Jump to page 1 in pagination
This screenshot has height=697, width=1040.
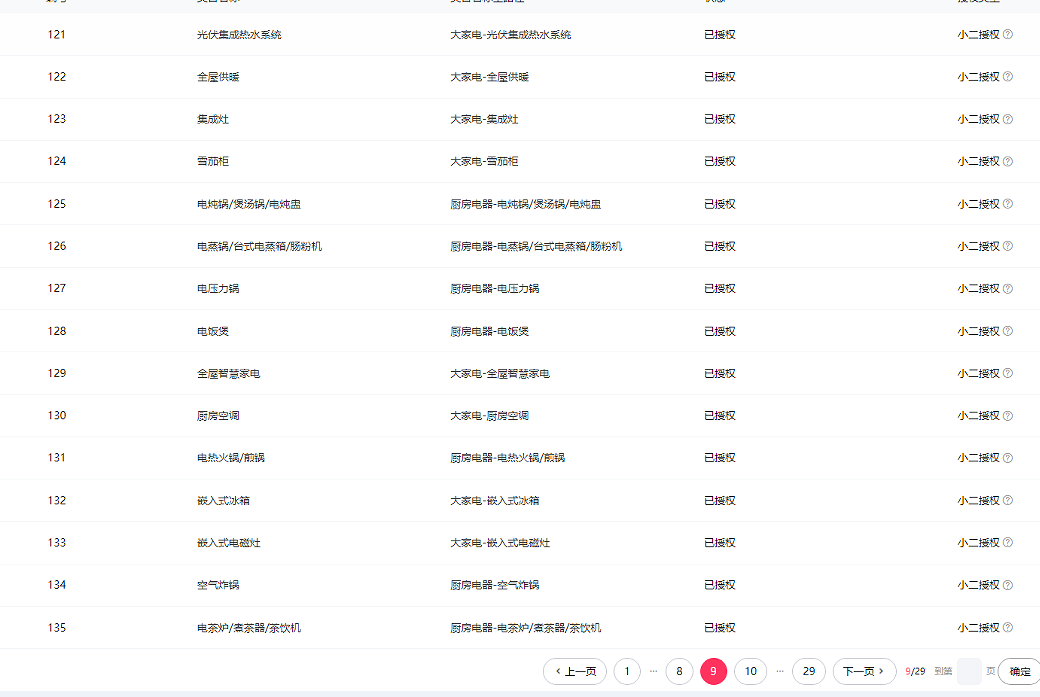627,672
